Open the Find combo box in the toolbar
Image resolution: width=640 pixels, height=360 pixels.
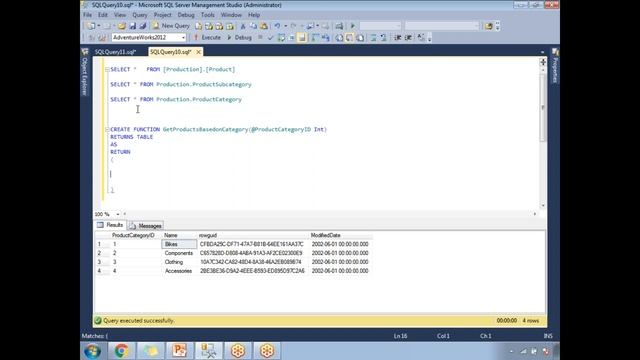[442, 26]
